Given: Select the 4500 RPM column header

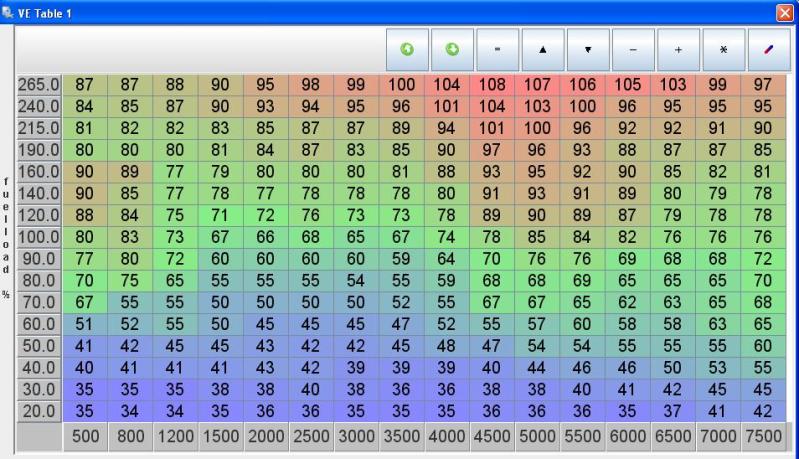Looking at the screenshot, I should click(x=492, y=437).
